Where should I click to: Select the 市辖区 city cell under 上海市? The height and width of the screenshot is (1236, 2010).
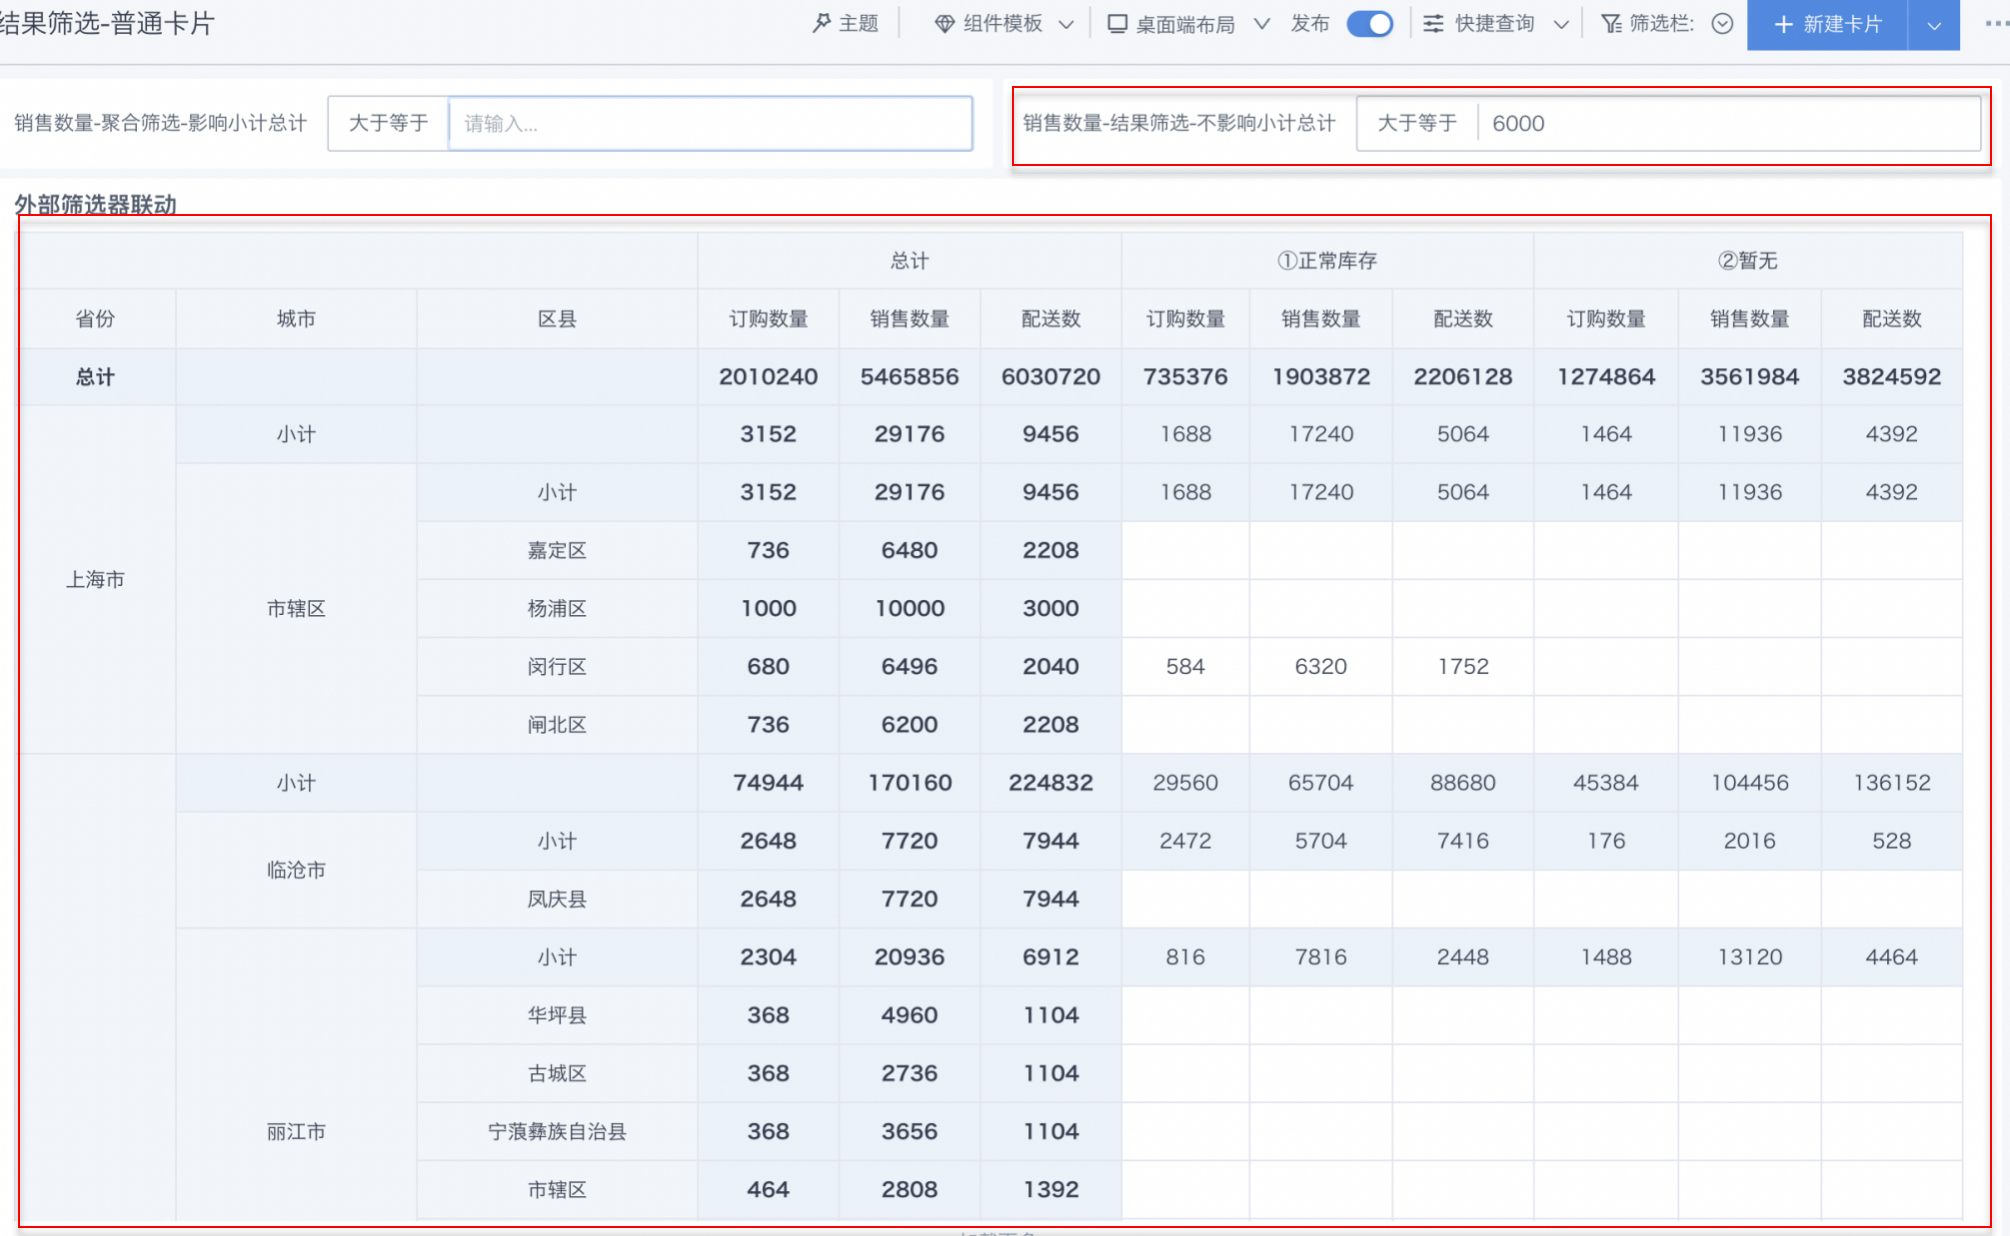coord(296,609)
